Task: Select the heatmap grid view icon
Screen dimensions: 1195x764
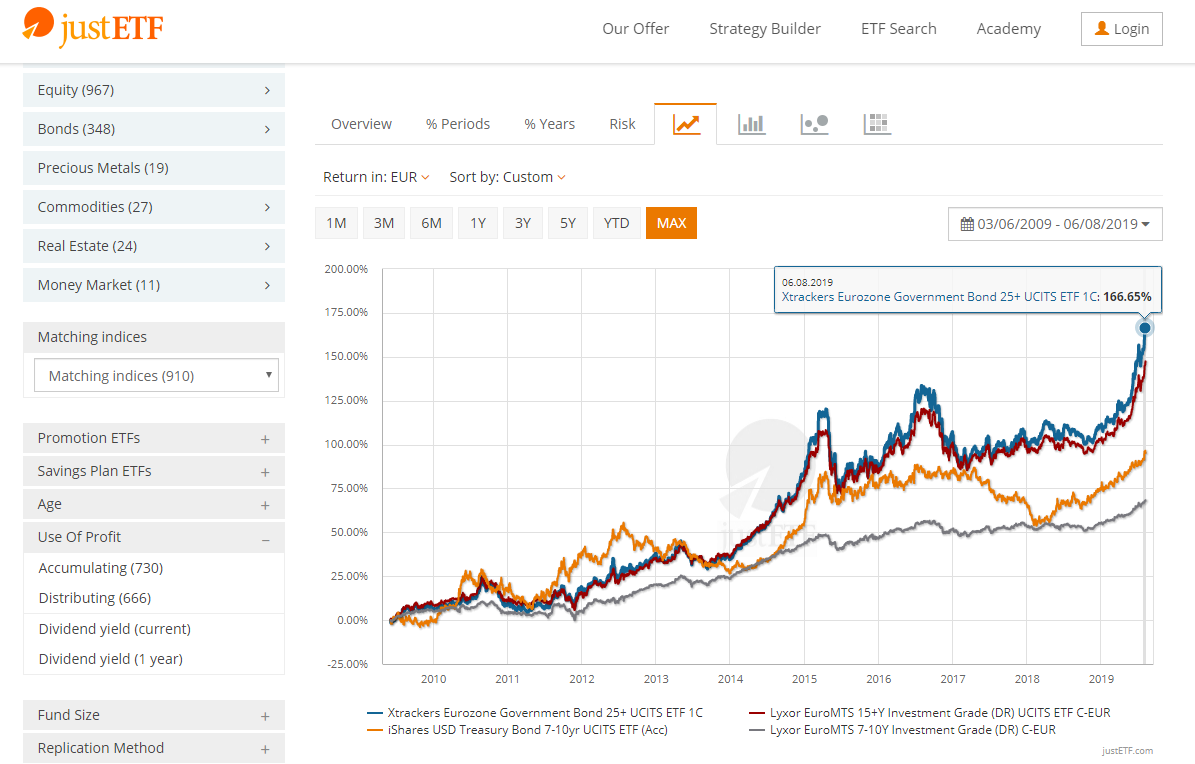Action: click(877, 124)
